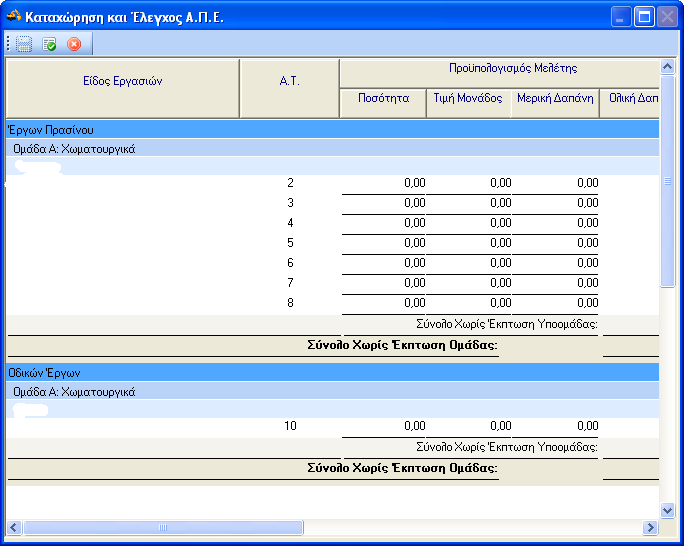Select the A.T. cell with value 7
The height and width of the screenshot is (546, 684).
coord(290,283)
